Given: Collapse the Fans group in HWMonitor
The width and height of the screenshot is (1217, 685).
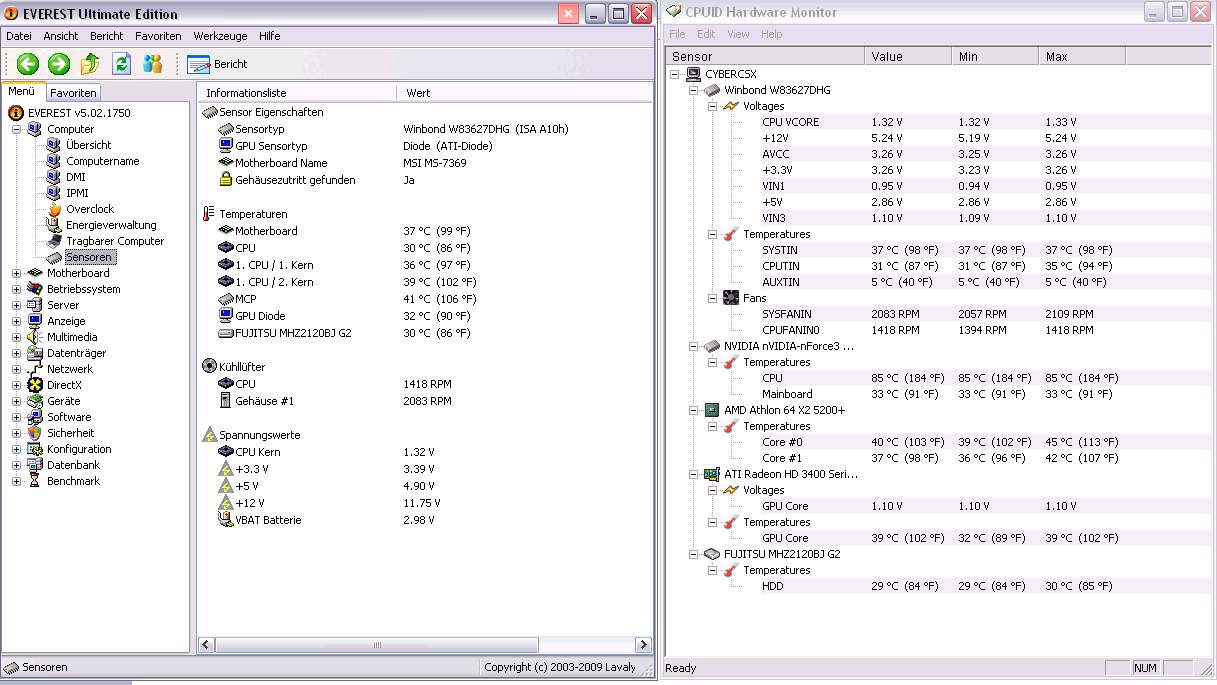Looking at the screenshot, I should 713,298.
